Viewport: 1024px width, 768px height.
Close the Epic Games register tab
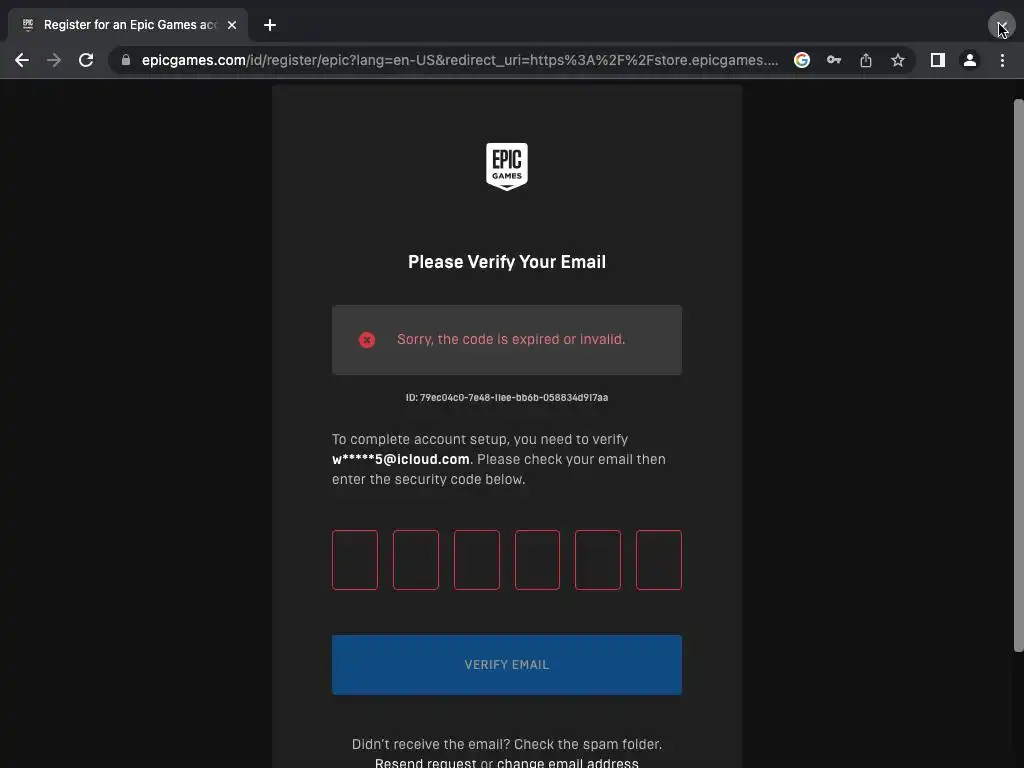coord(232,25)
